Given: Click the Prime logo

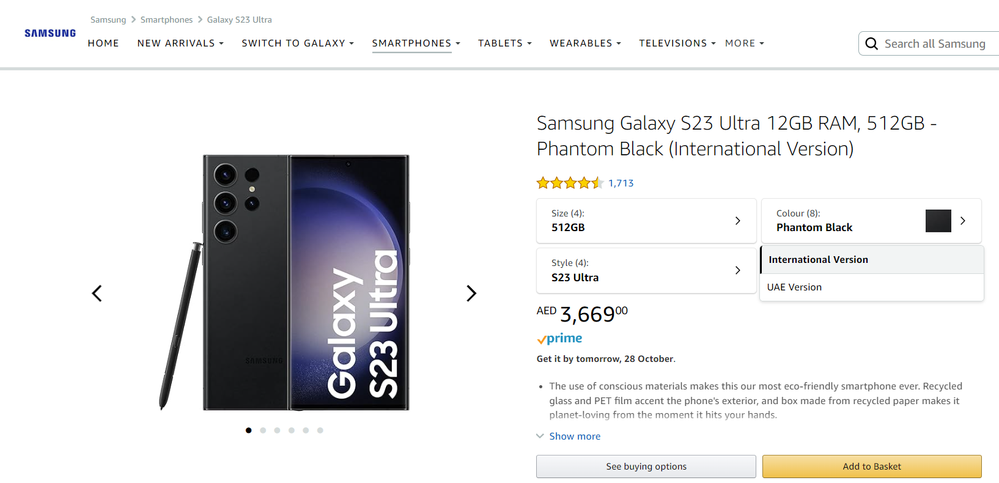Looking at the screenshot, I should point(559,339).
